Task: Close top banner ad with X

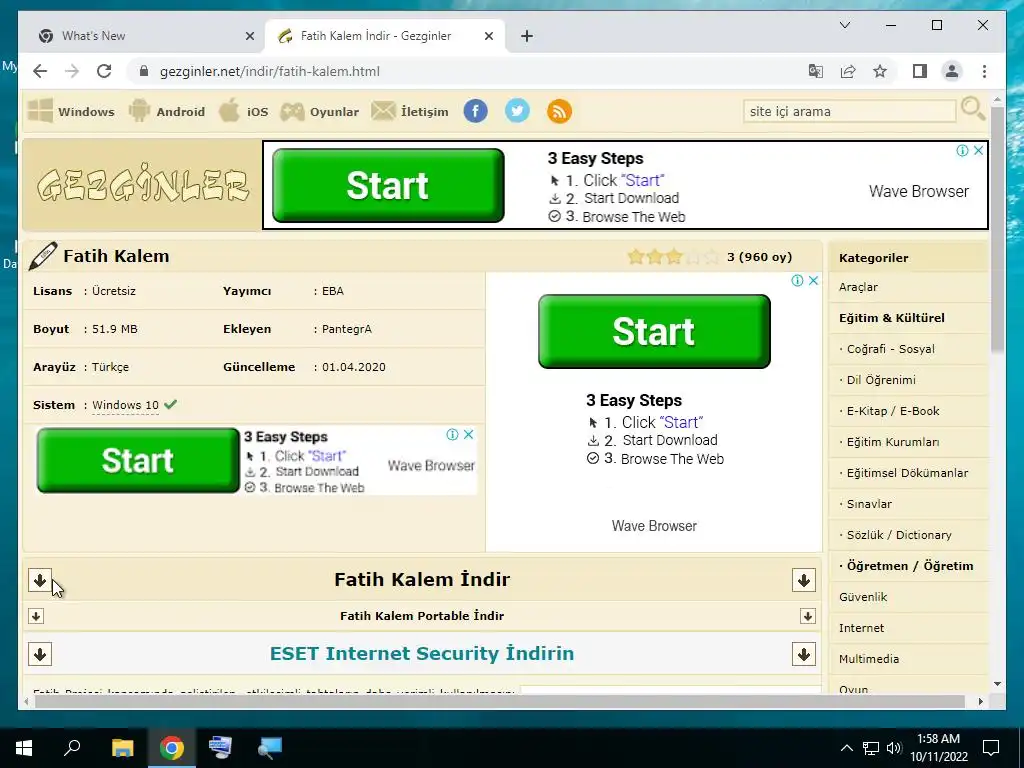Action: [978, 150]
